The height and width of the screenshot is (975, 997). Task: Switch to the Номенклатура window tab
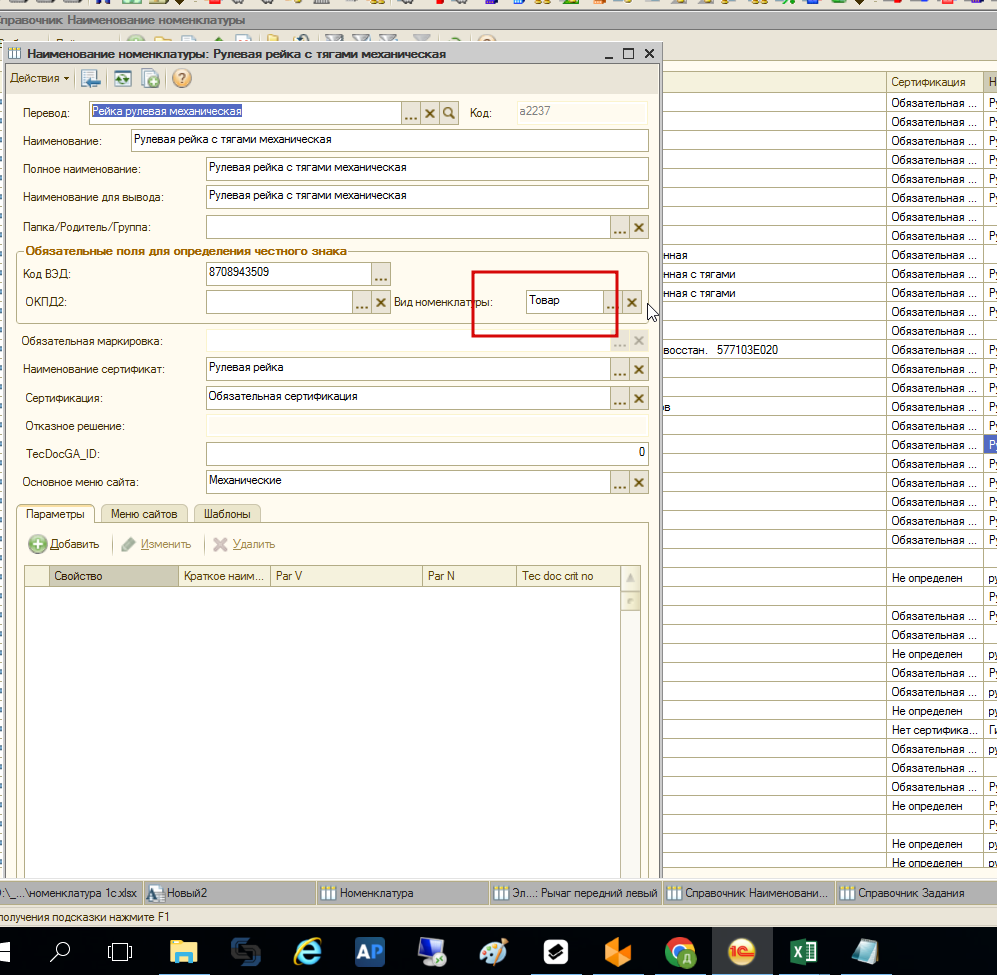(x=375, y=893)
